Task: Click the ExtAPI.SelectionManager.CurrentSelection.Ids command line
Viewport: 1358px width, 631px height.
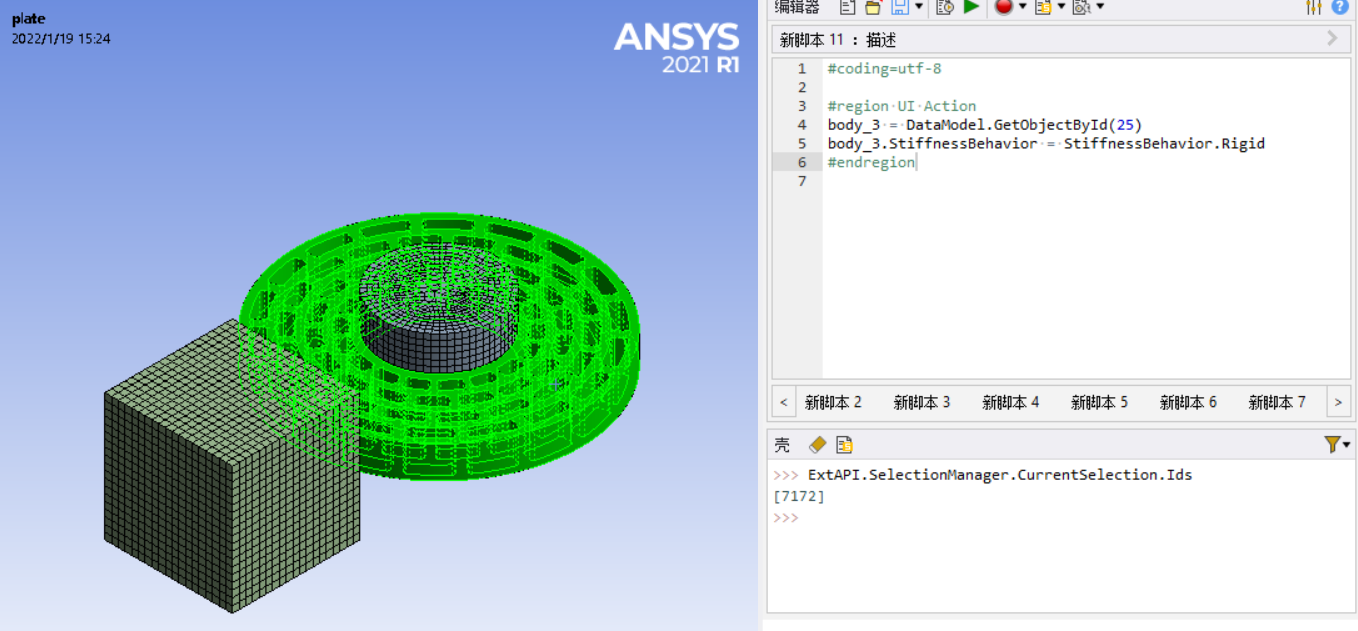Action: pos(1000,475)
